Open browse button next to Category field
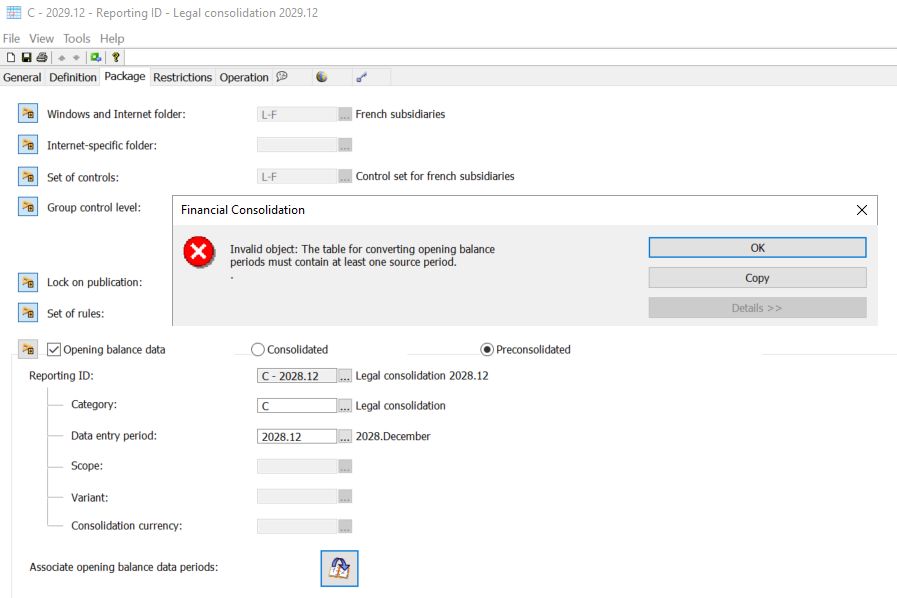Image resolution: width=897 pixels, height=598 pixels. [344, 406]
